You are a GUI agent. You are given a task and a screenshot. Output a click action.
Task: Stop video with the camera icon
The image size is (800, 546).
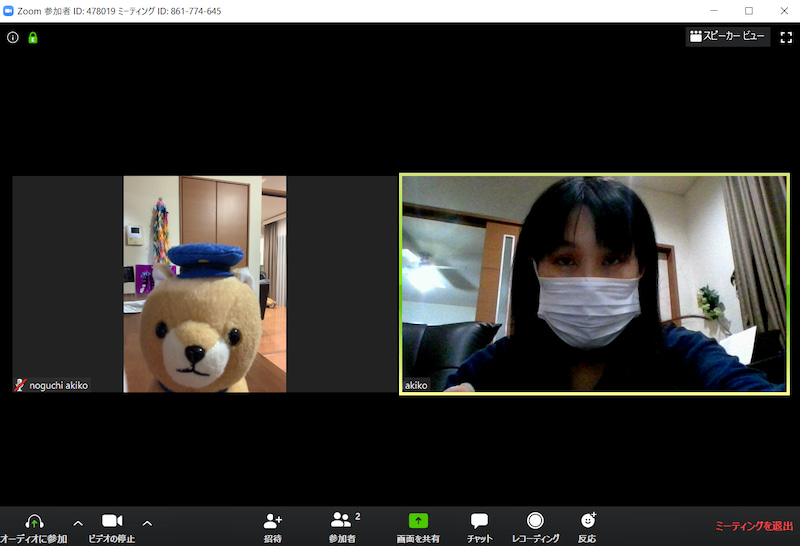(112, 520)
